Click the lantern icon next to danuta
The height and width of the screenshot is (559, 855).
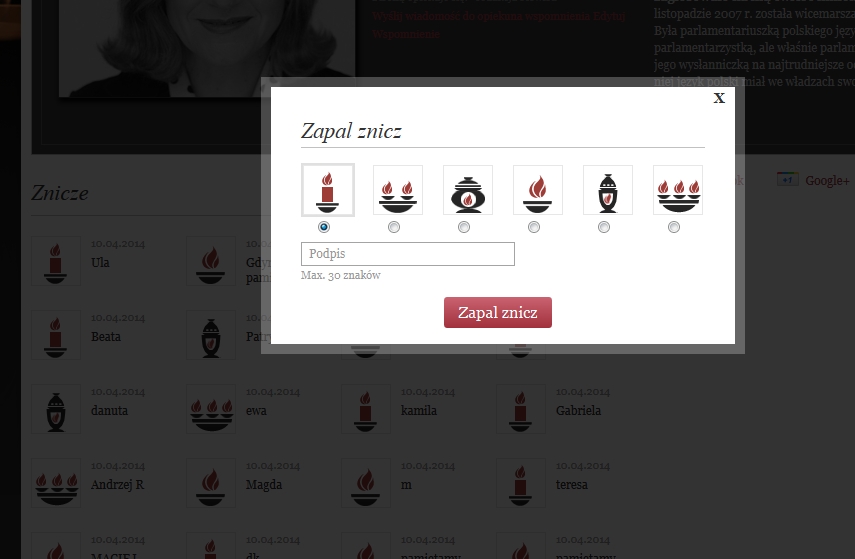pos(56,409)
